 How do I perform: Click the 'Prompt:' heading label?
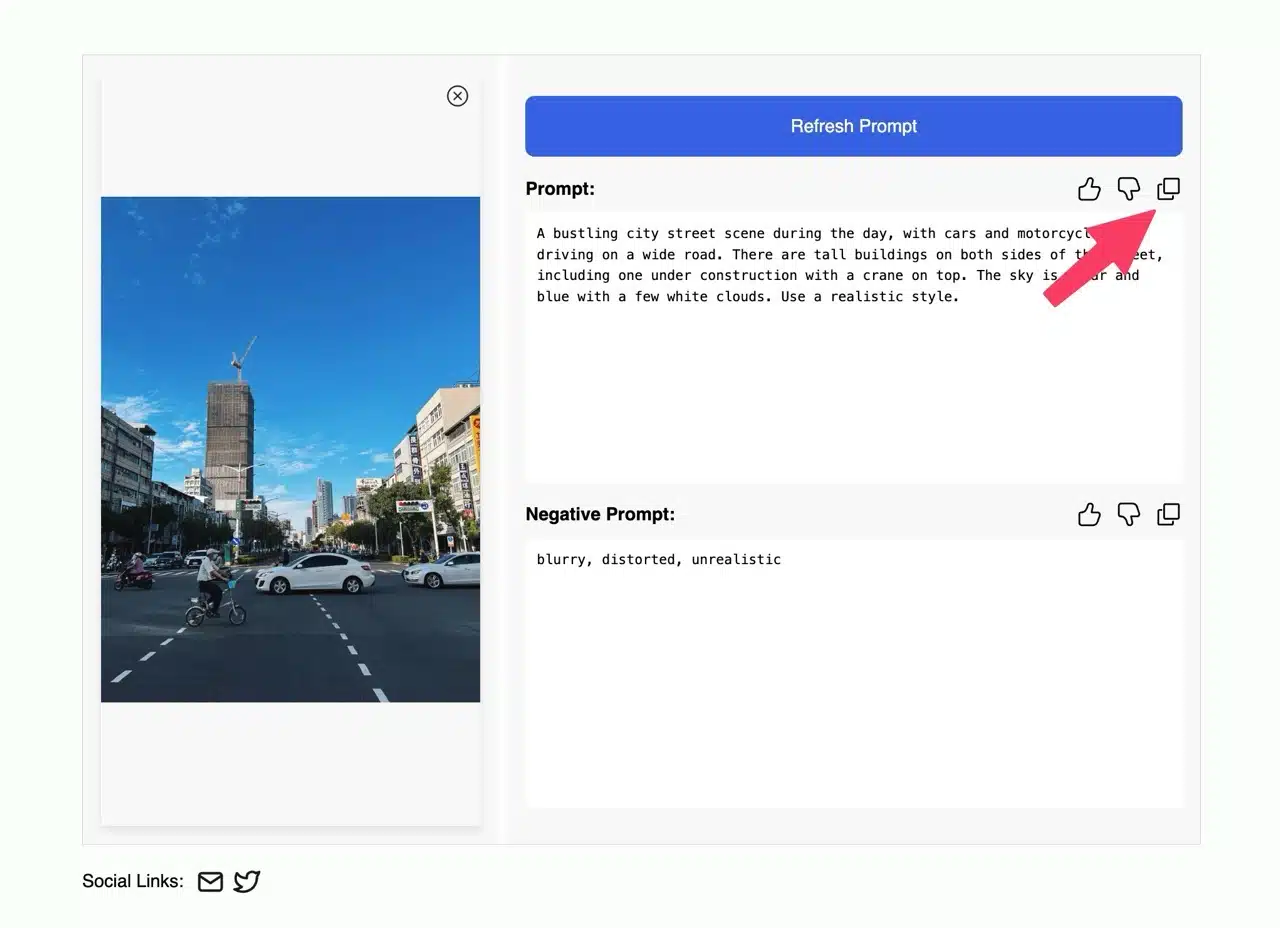pos(560,189)
